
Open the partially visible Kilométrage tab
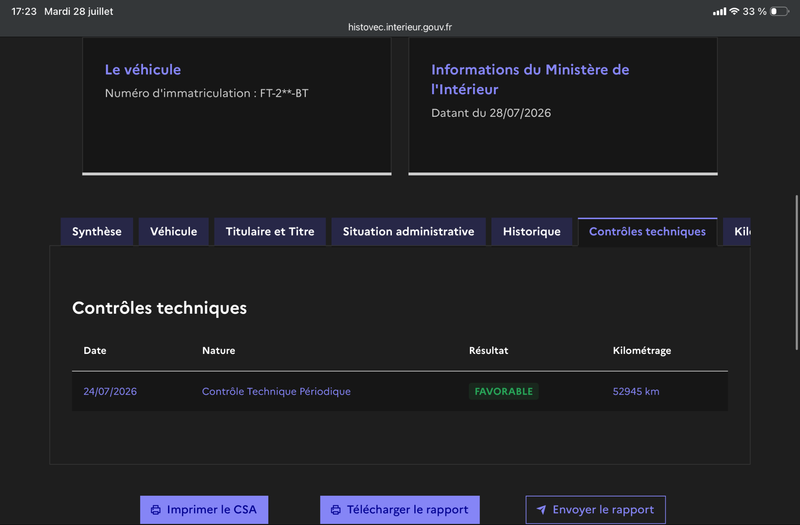click(737, 232)
